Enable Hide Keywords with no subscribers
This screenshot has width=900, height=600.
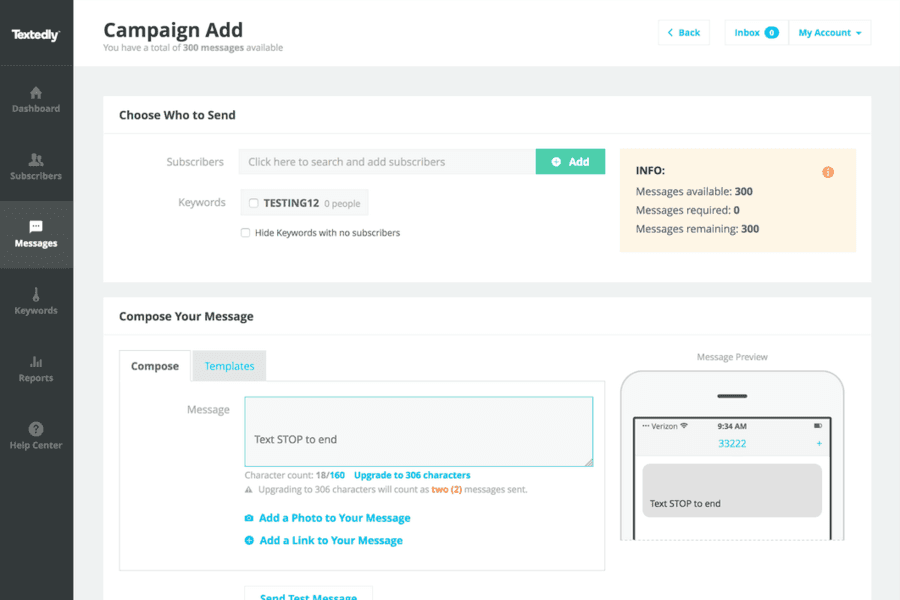coord(246,233)
